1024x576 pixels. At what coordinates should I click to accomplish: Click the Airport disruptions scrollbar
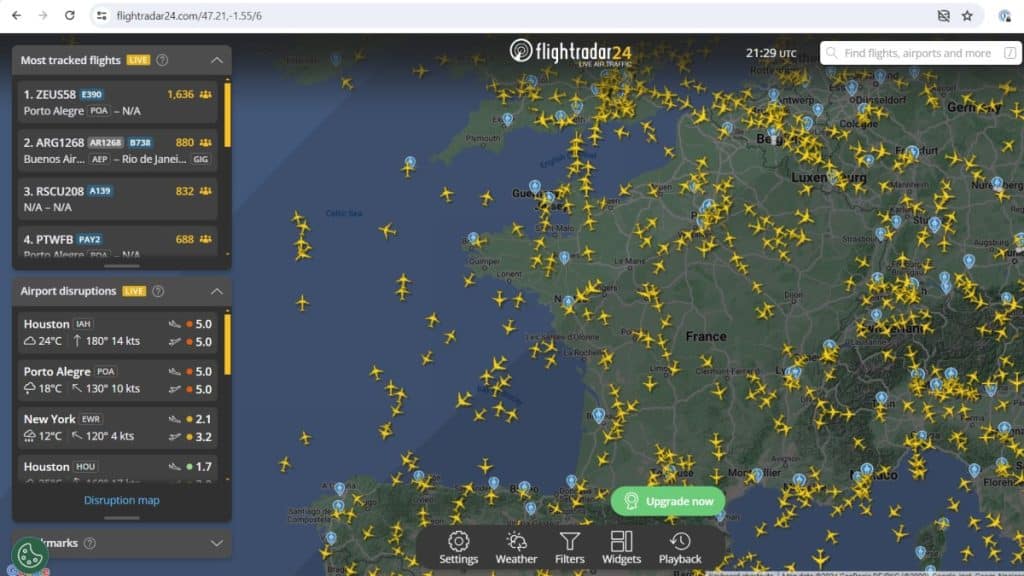tap(227, 345)
